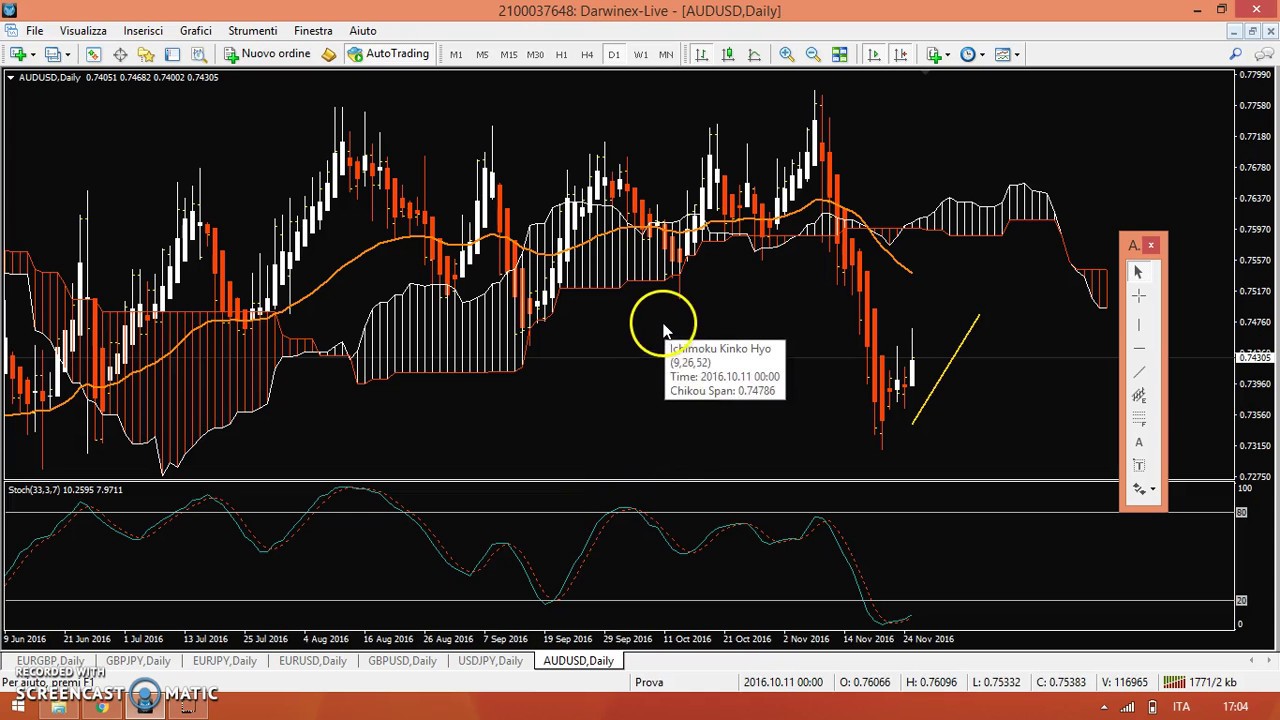Expand templates dropdown
This screenshot has height=720, width=1280.
click(1016, 54)
